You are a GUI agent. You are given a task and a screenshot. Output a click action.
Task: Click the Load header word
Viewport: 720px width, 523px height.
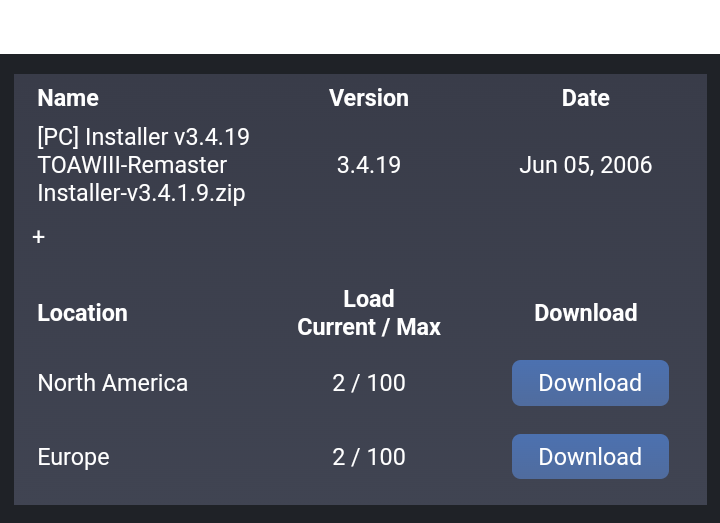369,299
